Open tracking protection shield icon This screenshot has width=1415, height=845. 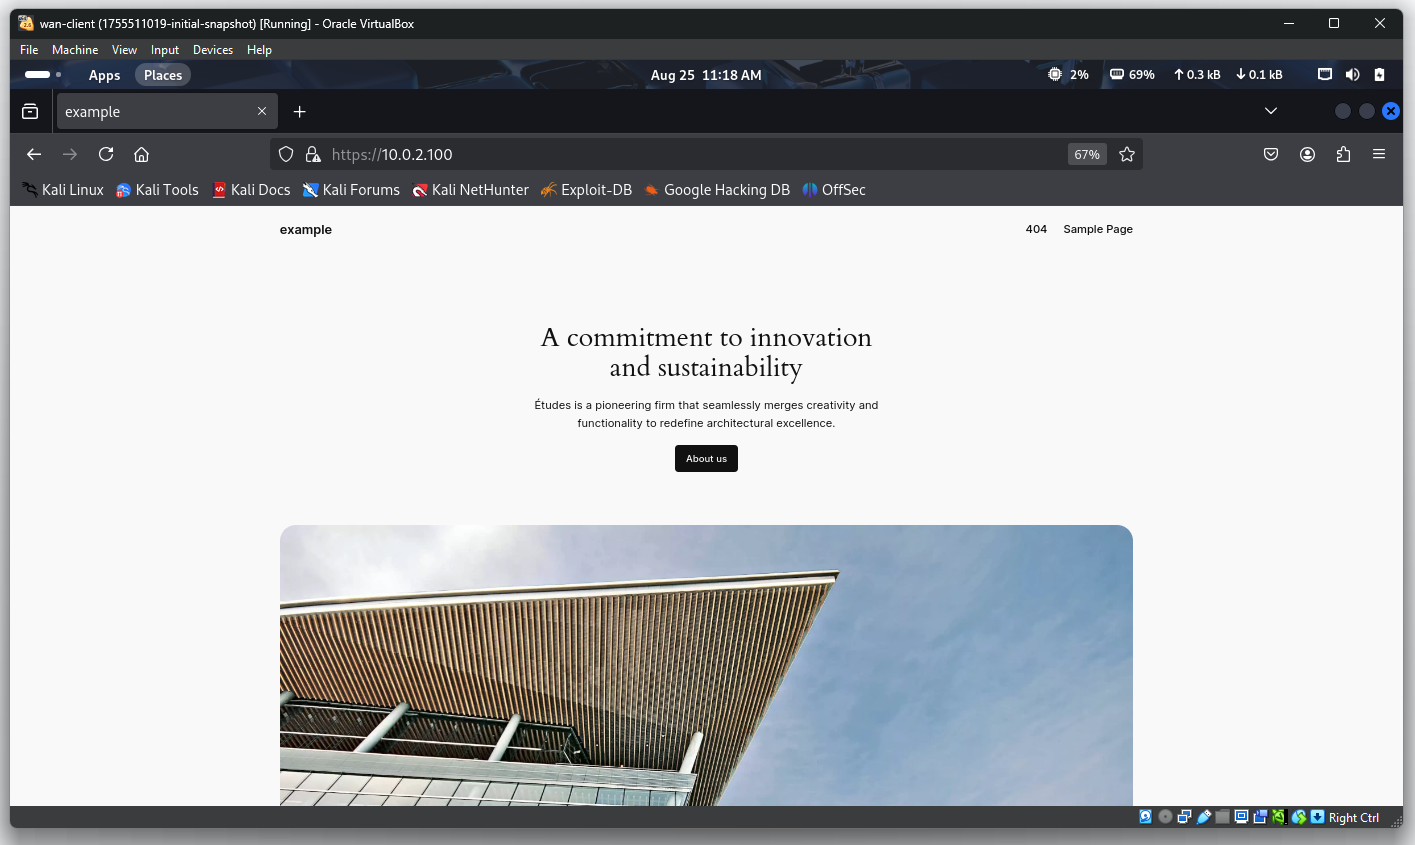point(286,154)
